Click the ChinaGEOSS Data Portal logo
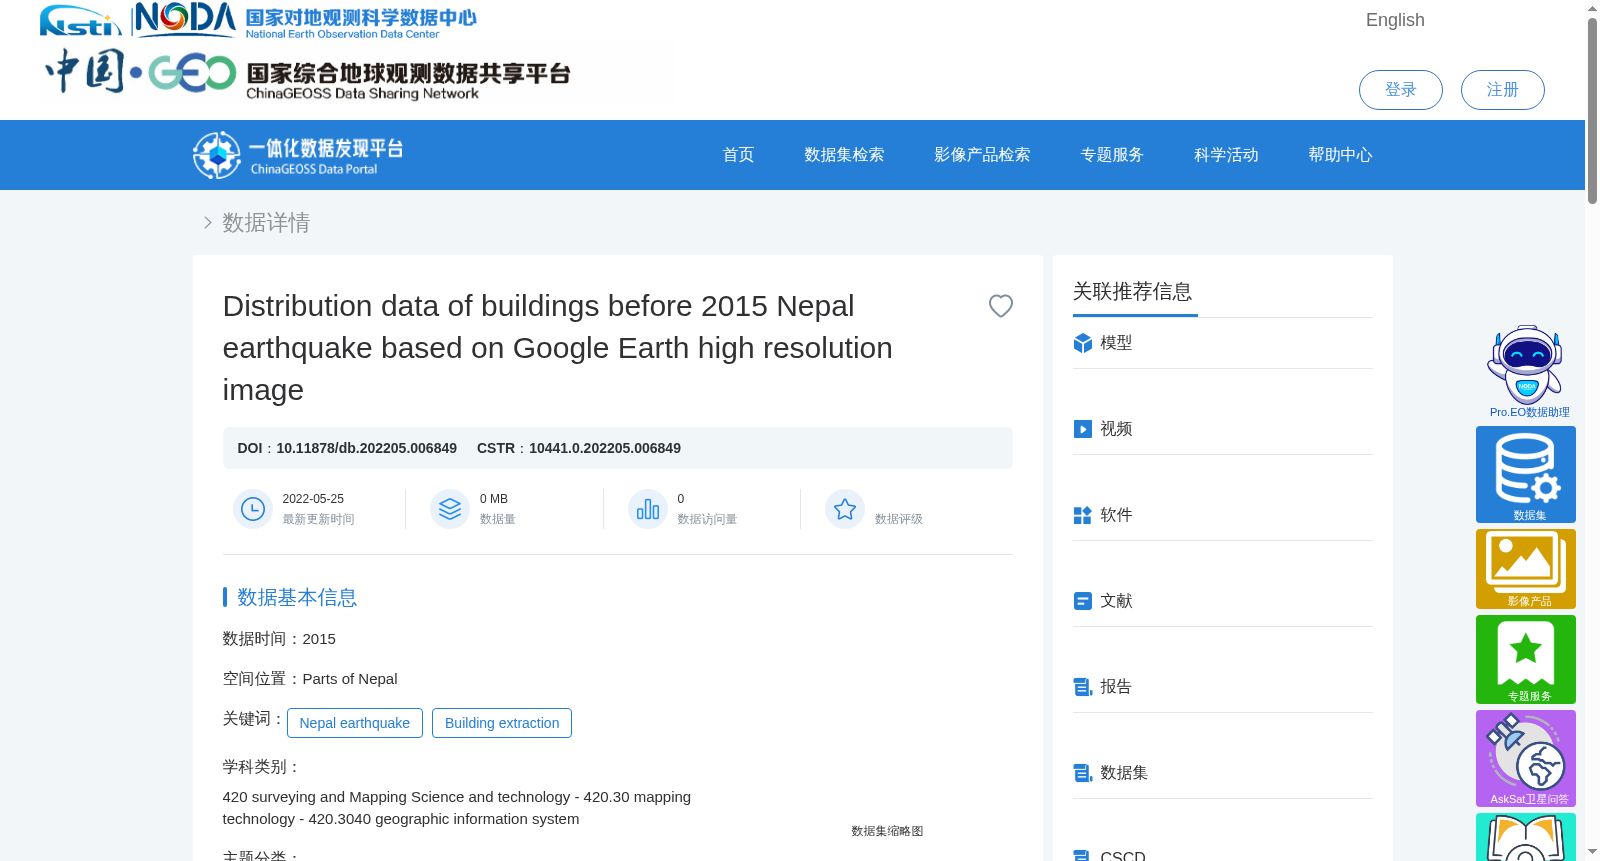The image size is (1600, 861). point(298,155)
